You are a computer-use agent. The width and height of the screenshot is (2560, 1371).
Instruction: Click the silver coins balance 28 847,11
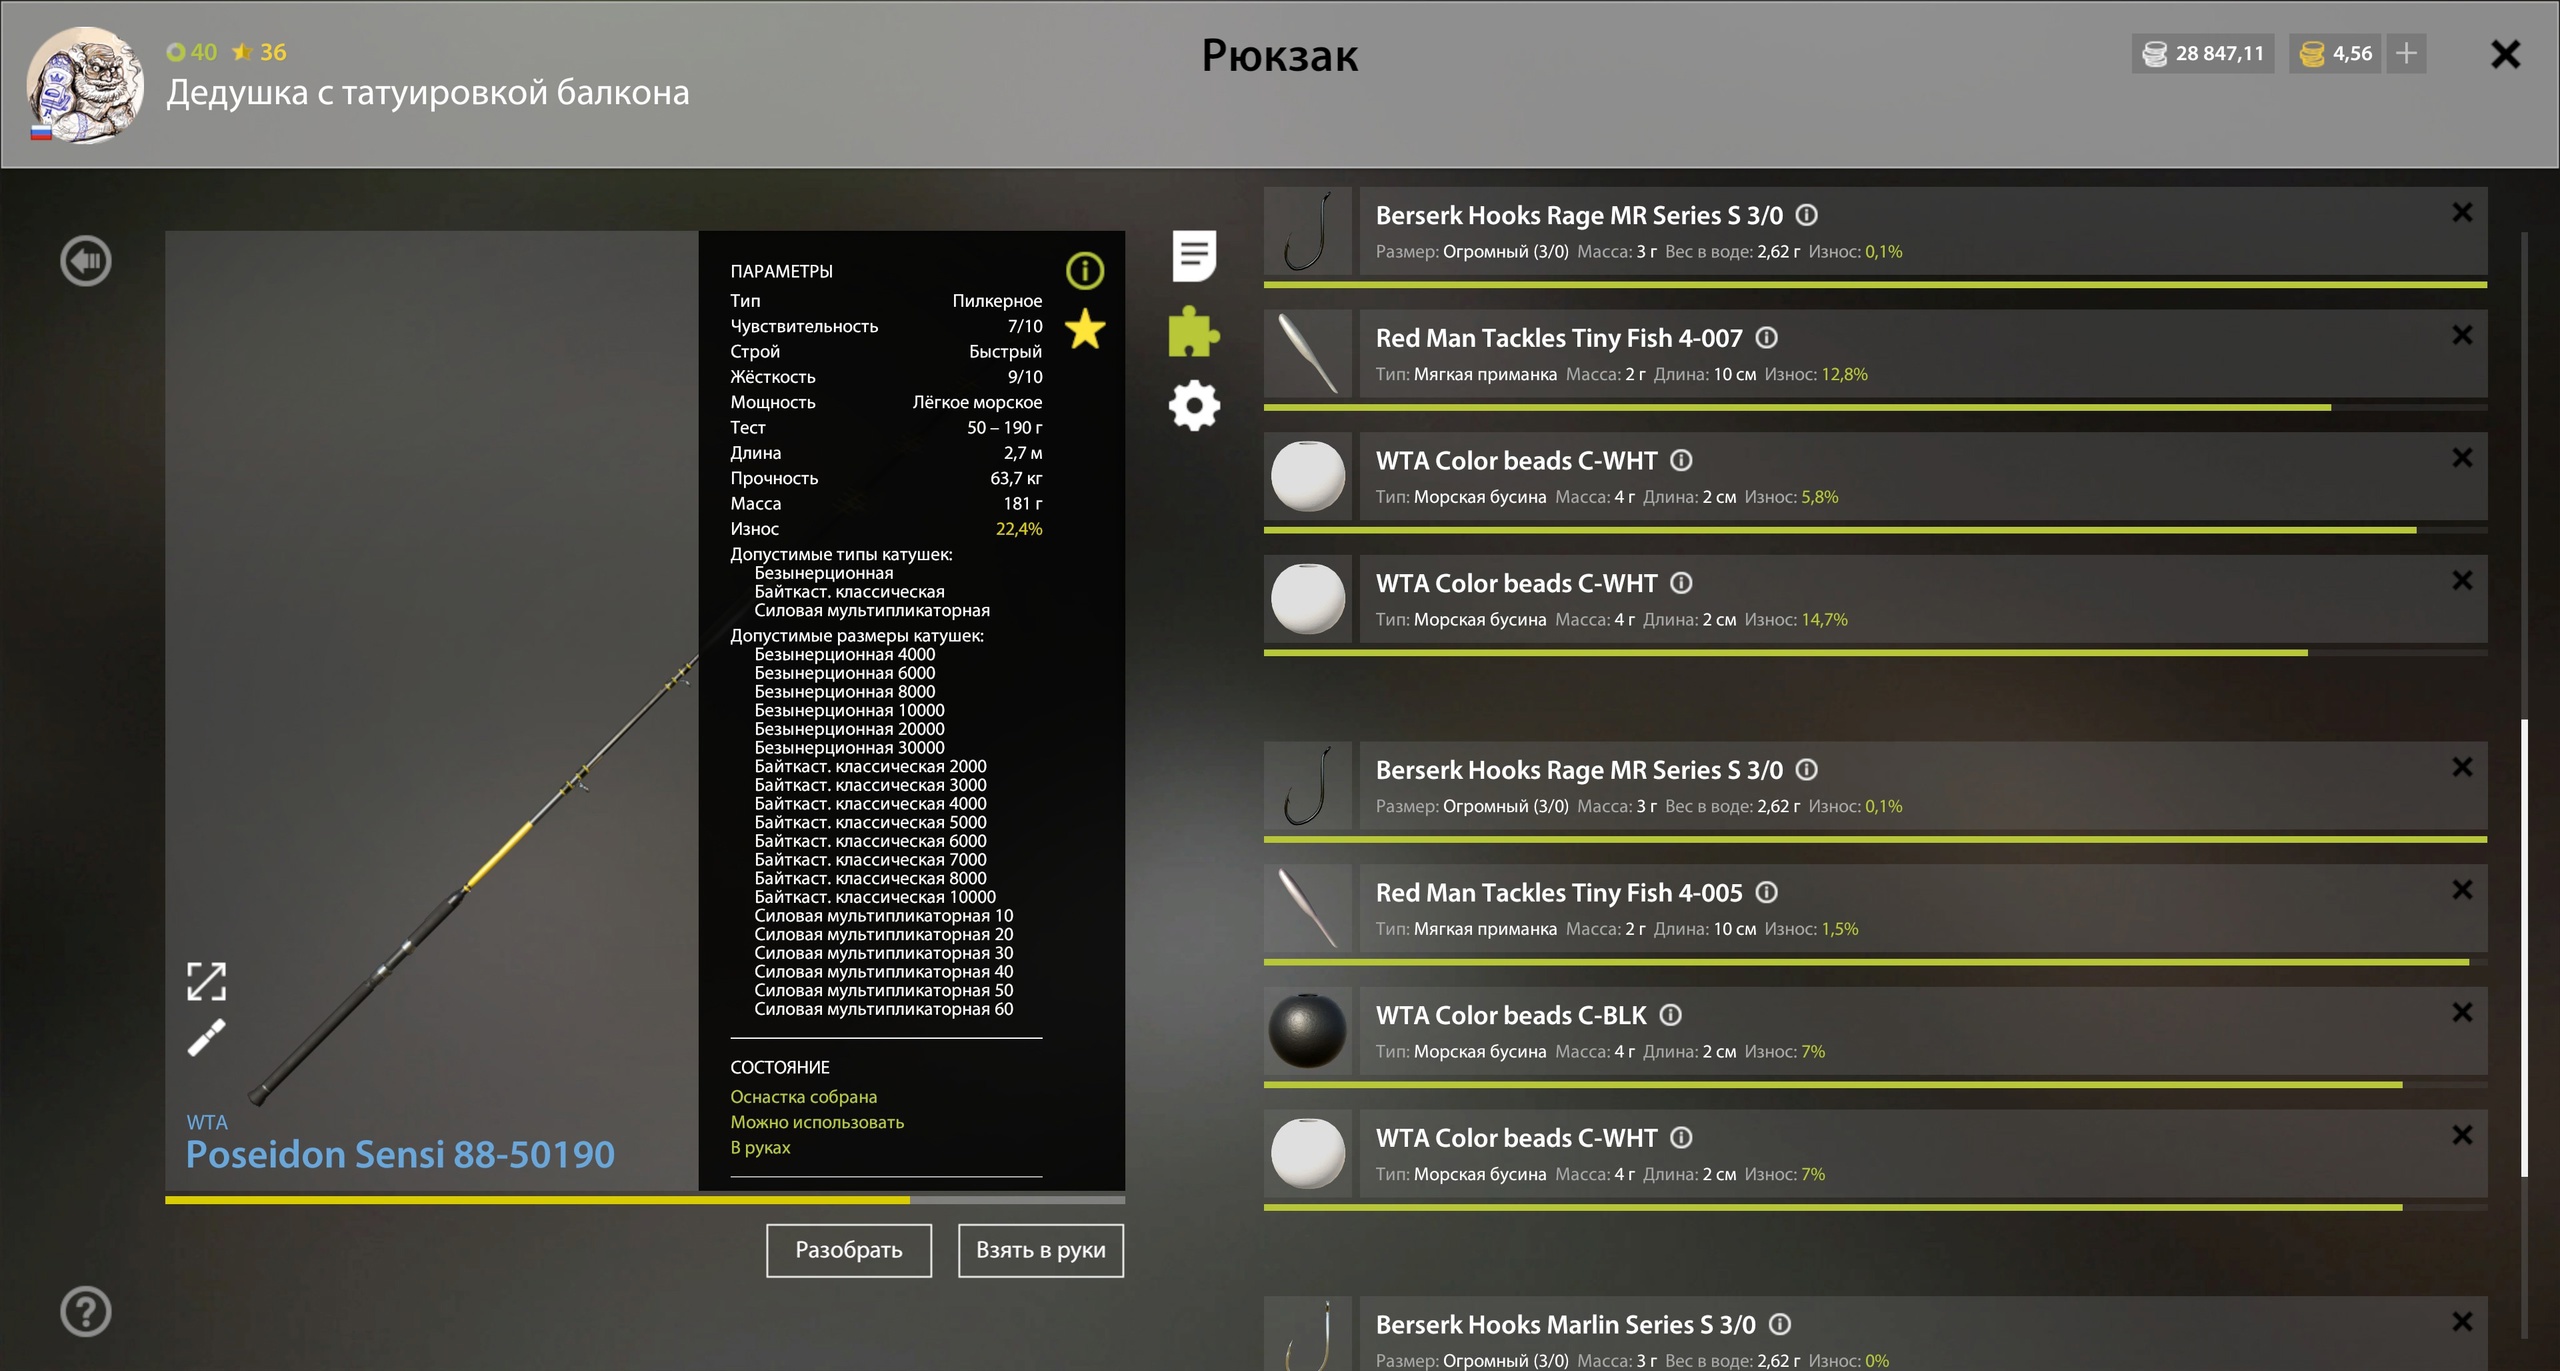point(2203,53)
